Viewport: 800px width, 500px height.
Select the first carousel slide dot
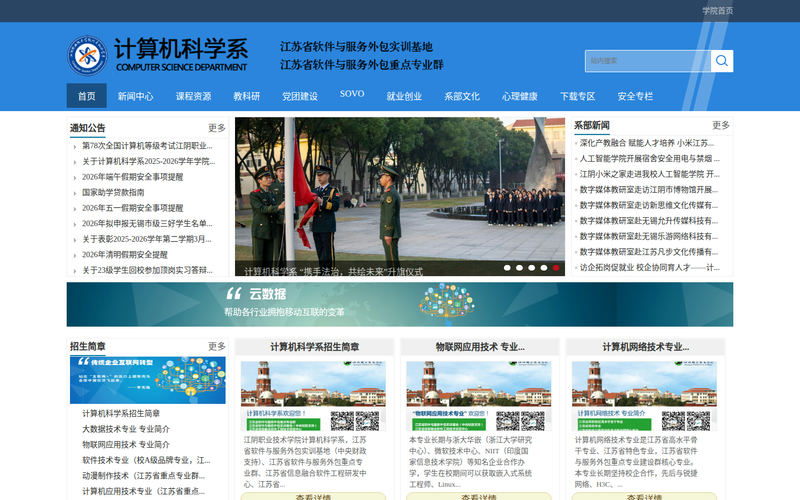507,268
